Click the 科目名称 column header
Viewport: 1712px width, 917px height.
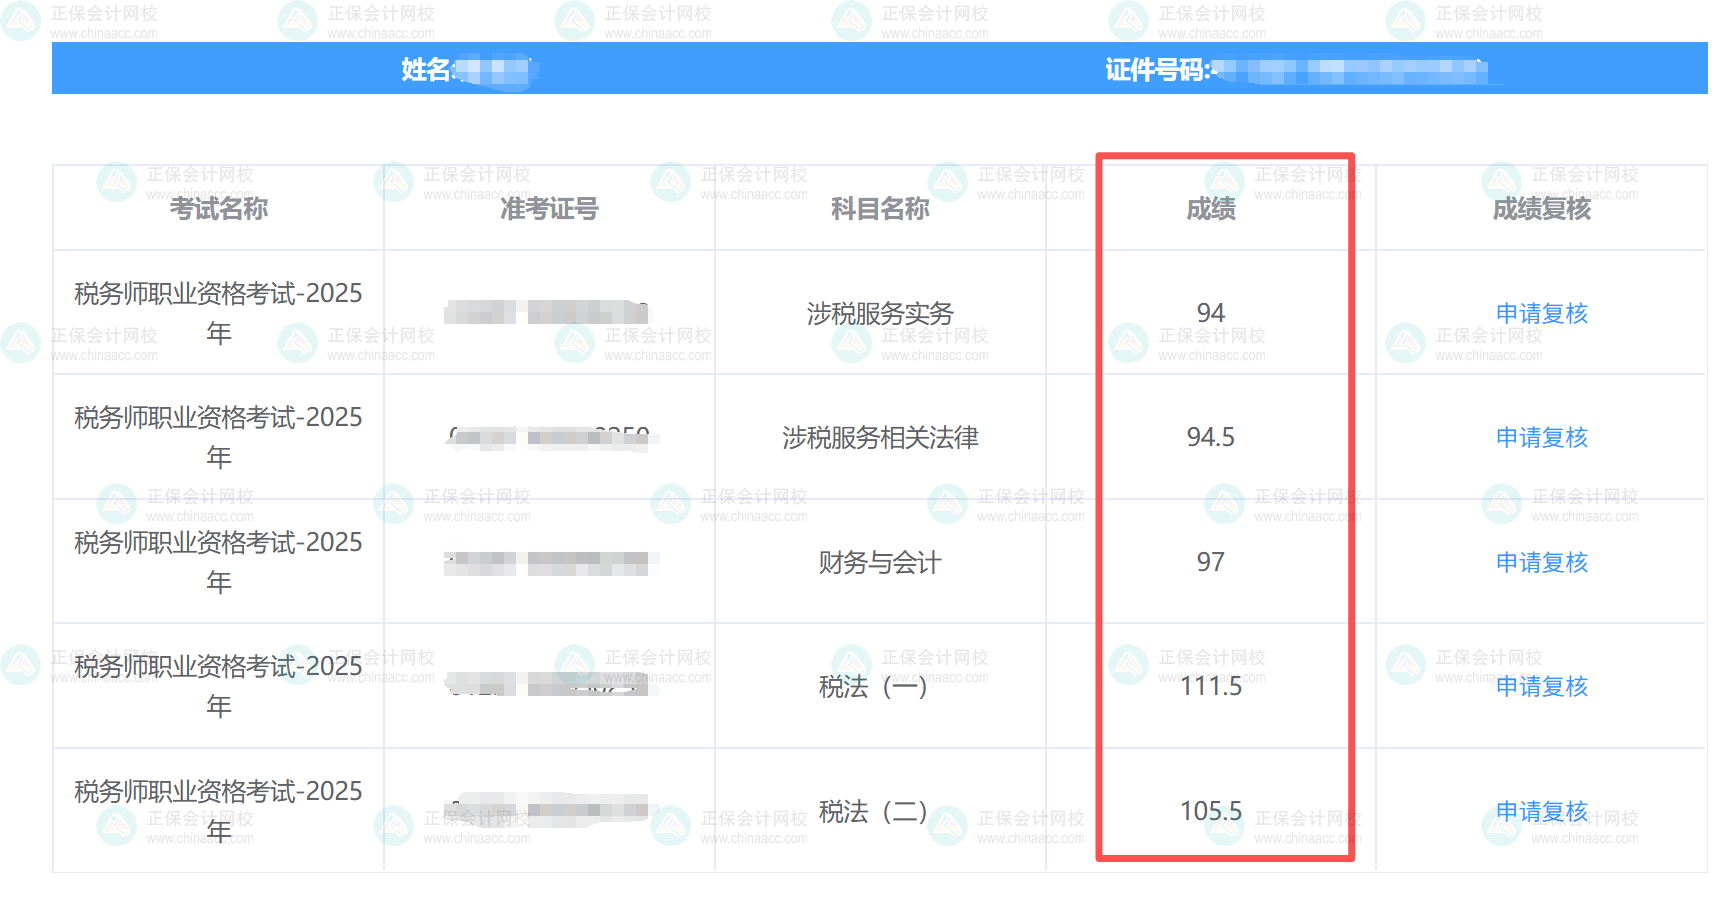pyautogui.click(x=878, y=210)
